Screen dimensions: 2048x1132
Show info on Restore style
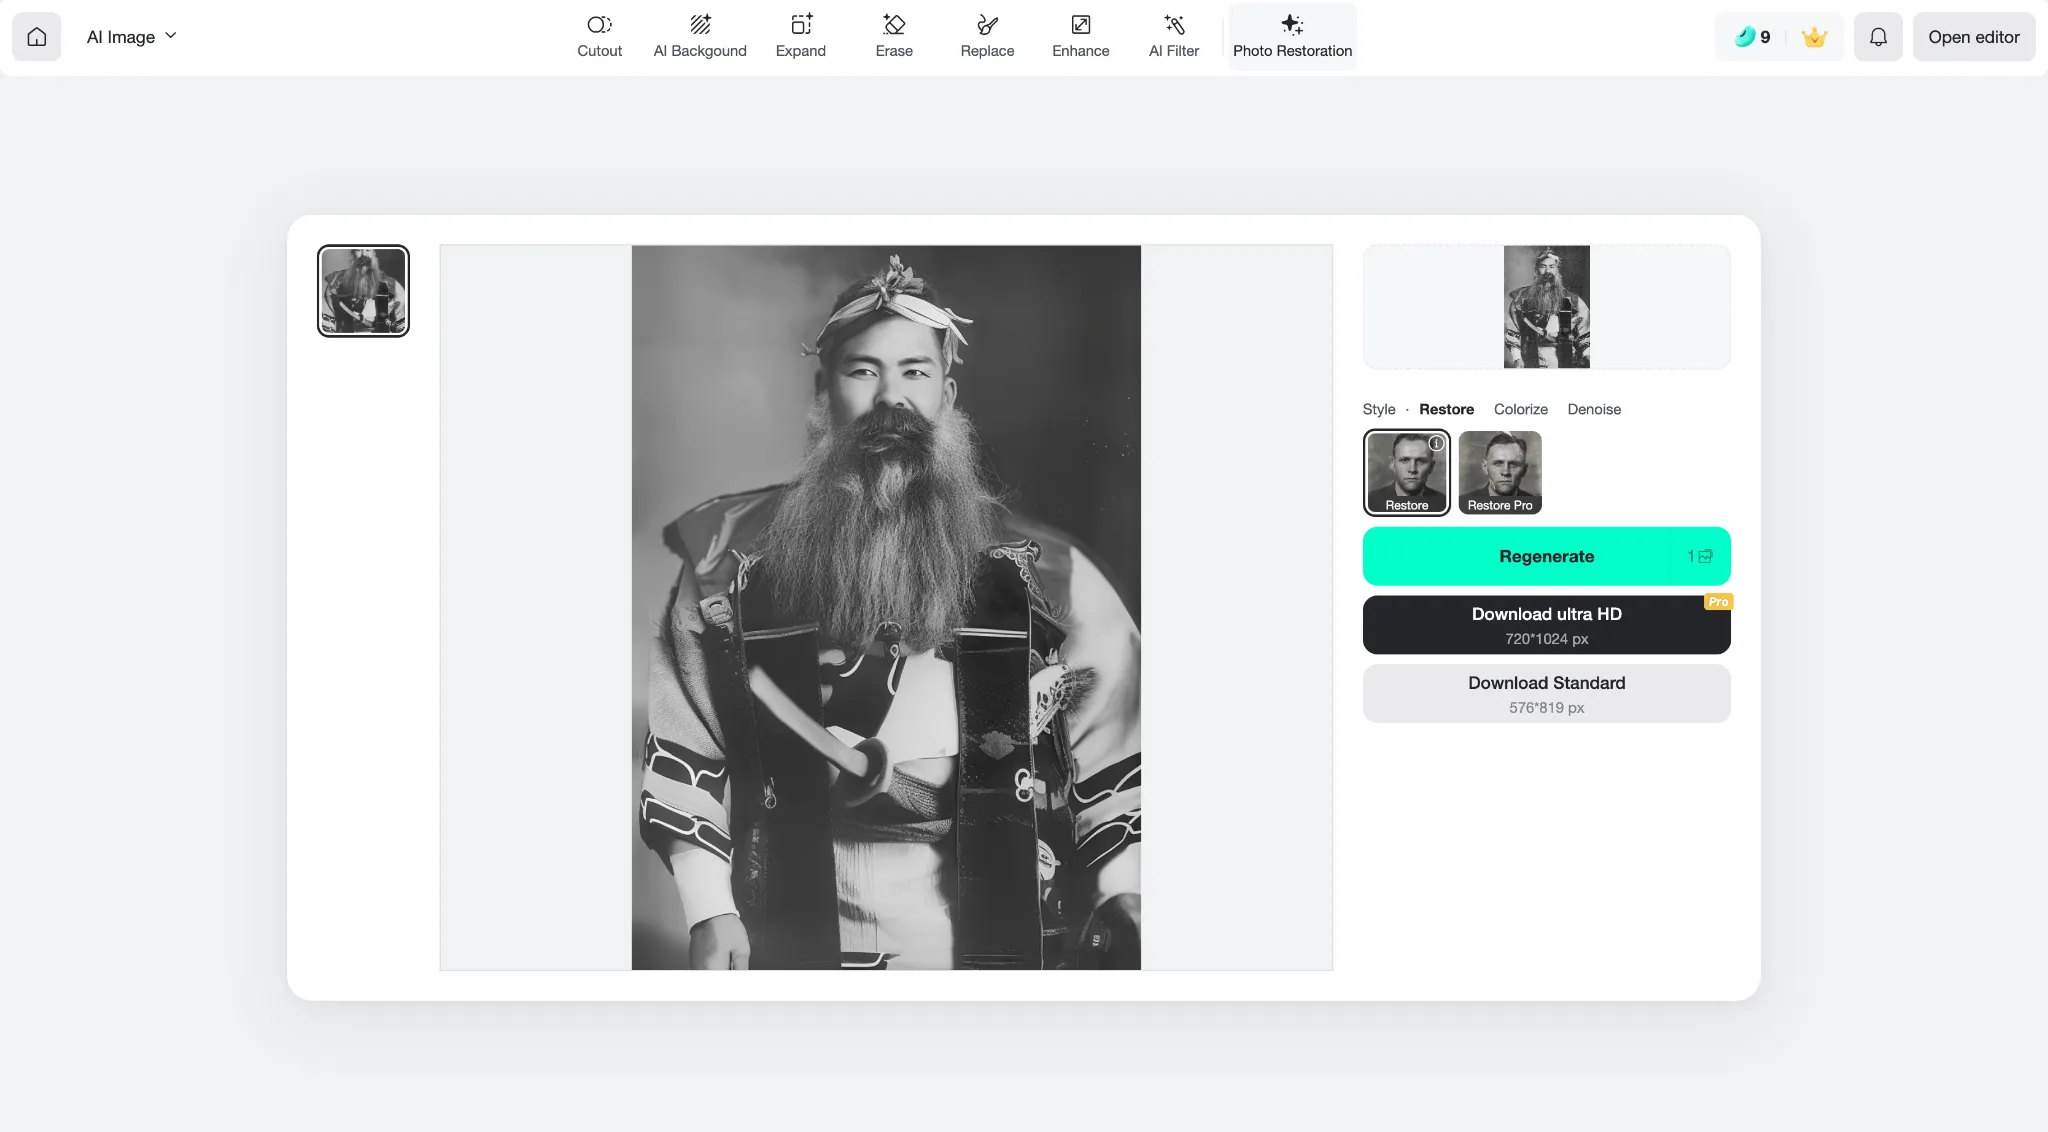tap(1436, 443)
